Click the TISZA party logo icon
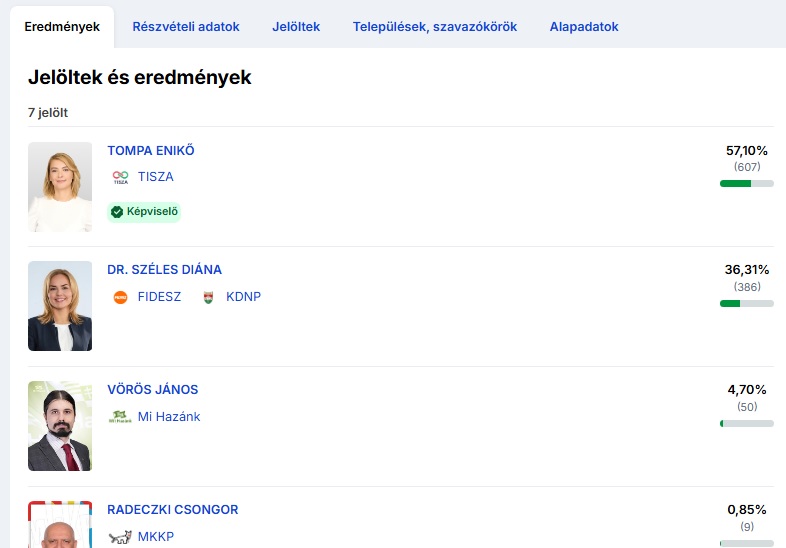 (x=120, y=177)
